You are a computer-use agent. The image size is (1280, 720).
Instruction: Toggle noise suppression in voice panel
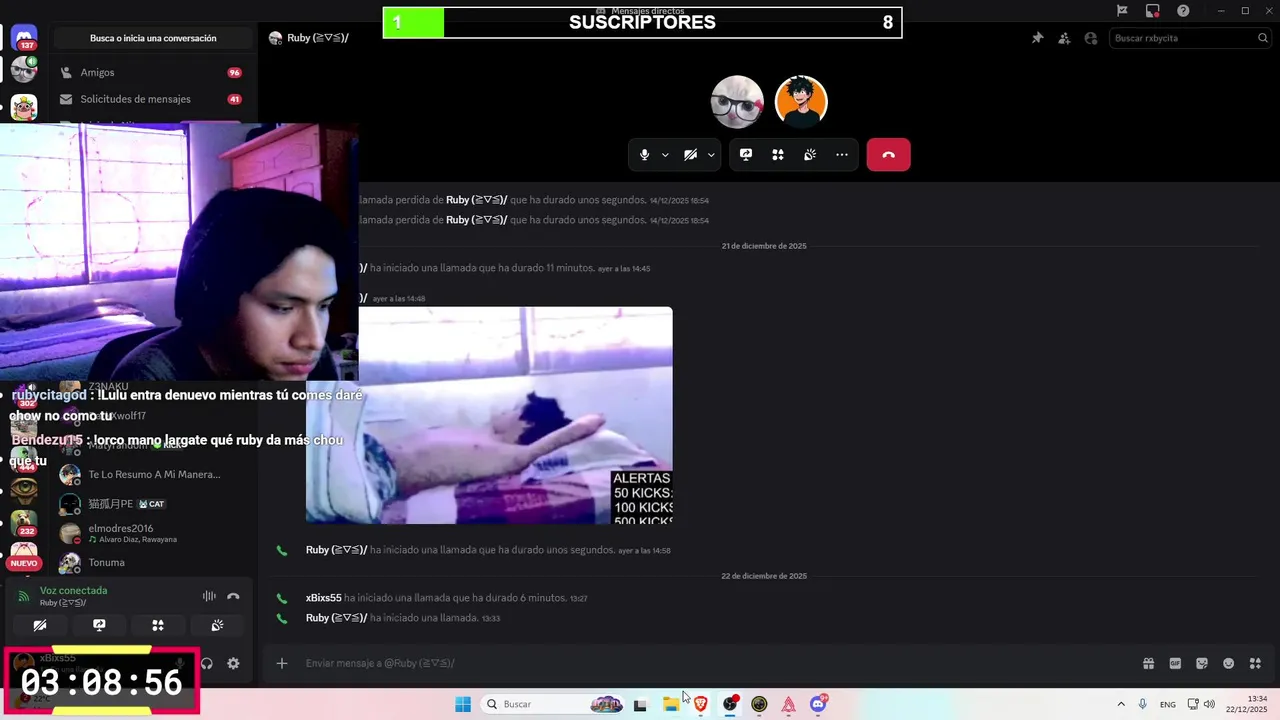click(x=209, y=596)
